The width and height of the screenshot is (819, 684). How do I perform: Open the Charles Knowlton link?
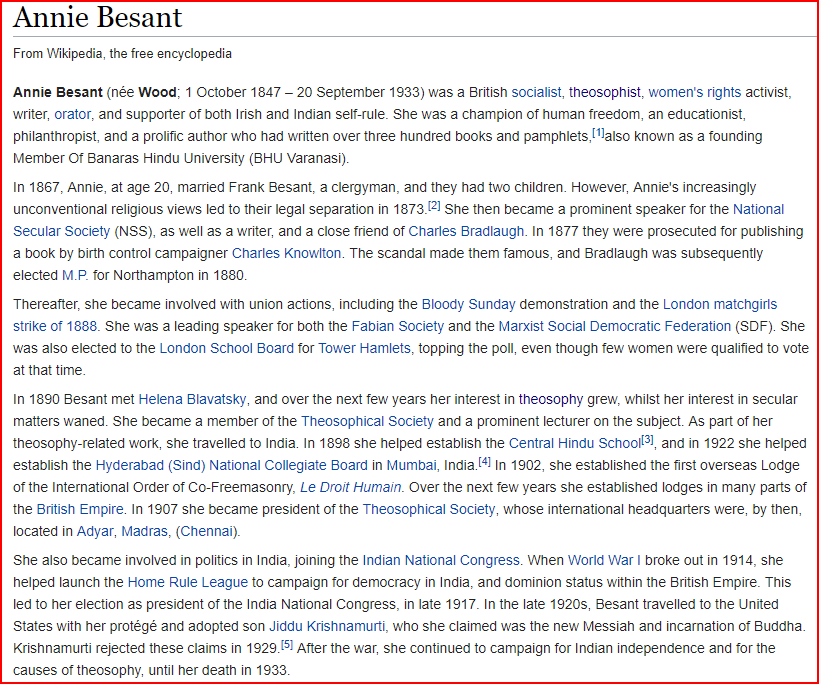[x=286, y=253]
